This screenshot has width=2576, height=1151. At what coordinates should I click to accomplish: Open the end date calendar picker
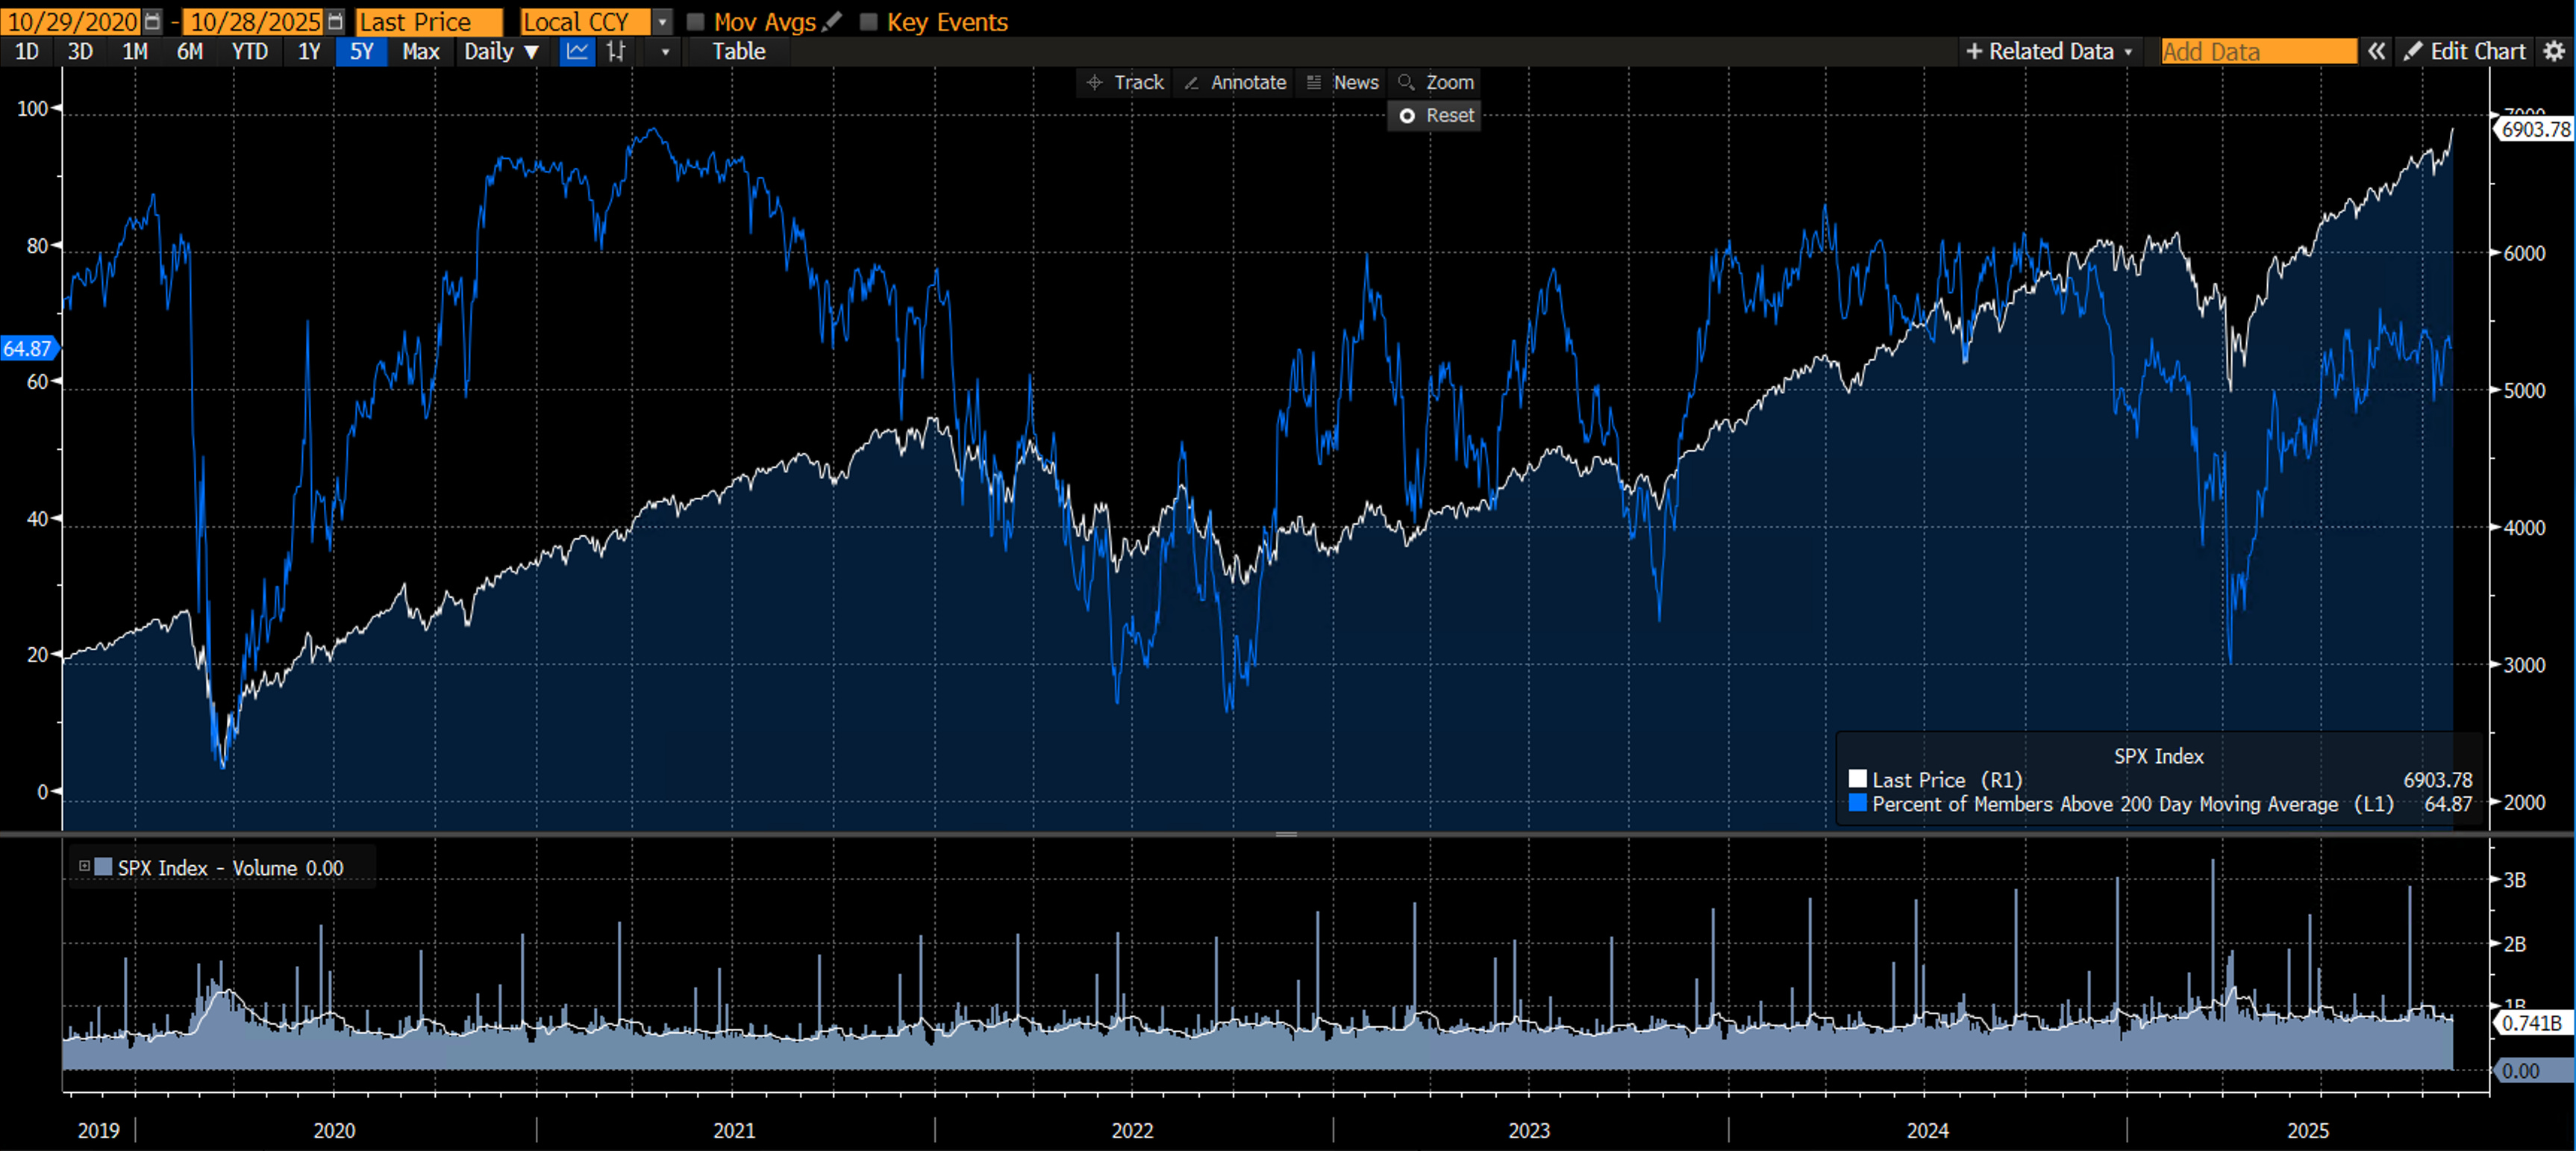pyautogui.click(x=335, y=21)
